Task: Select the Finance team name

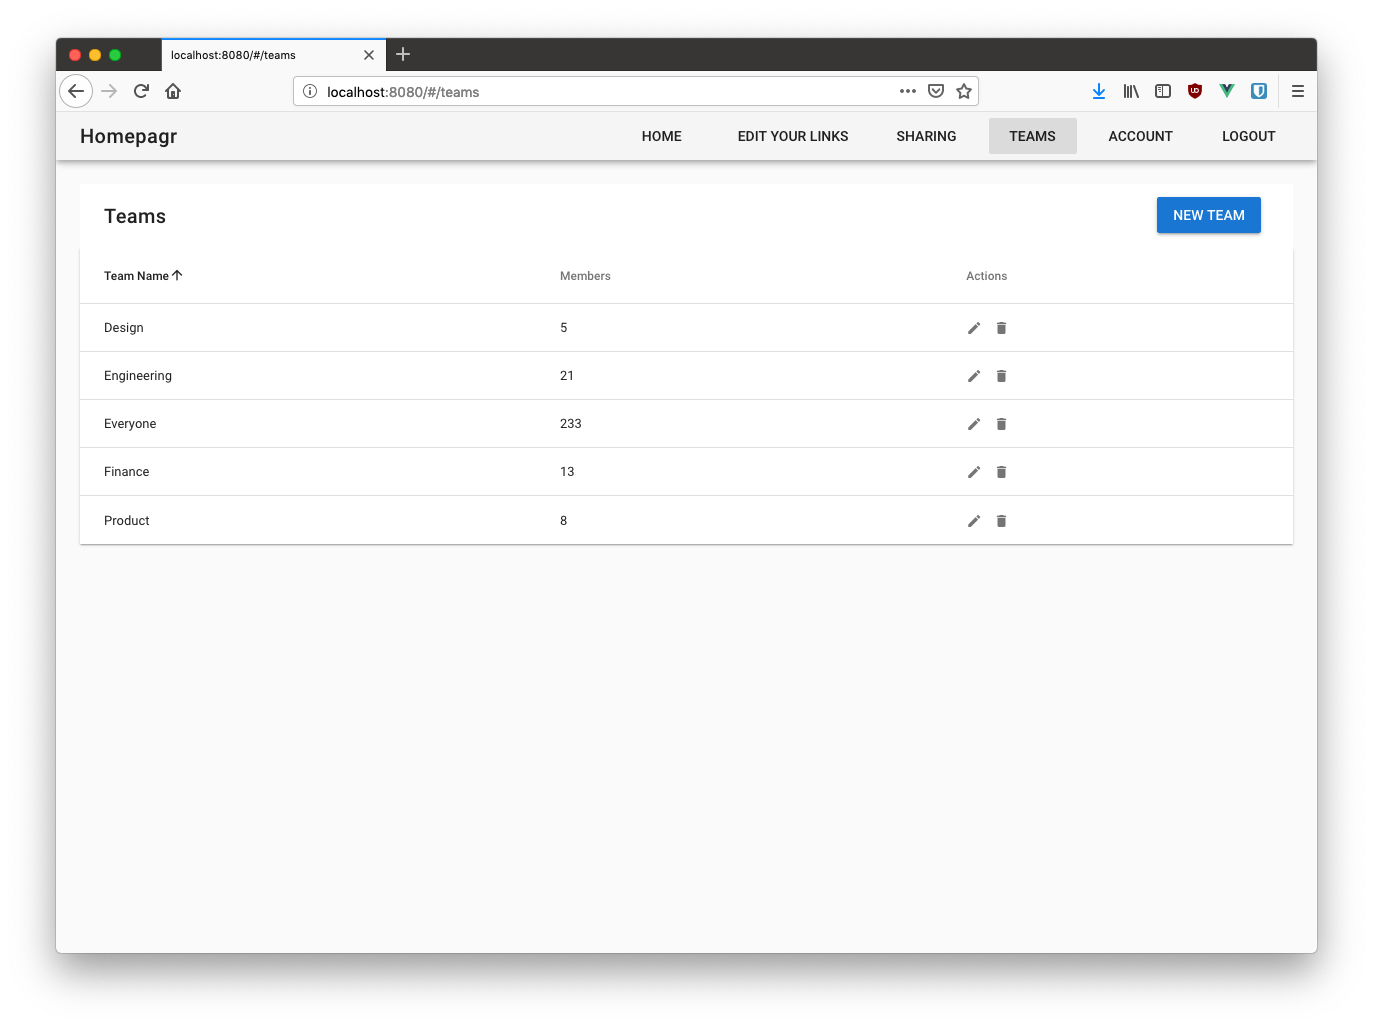Action: pyautogui.click(x=127, y=472)
